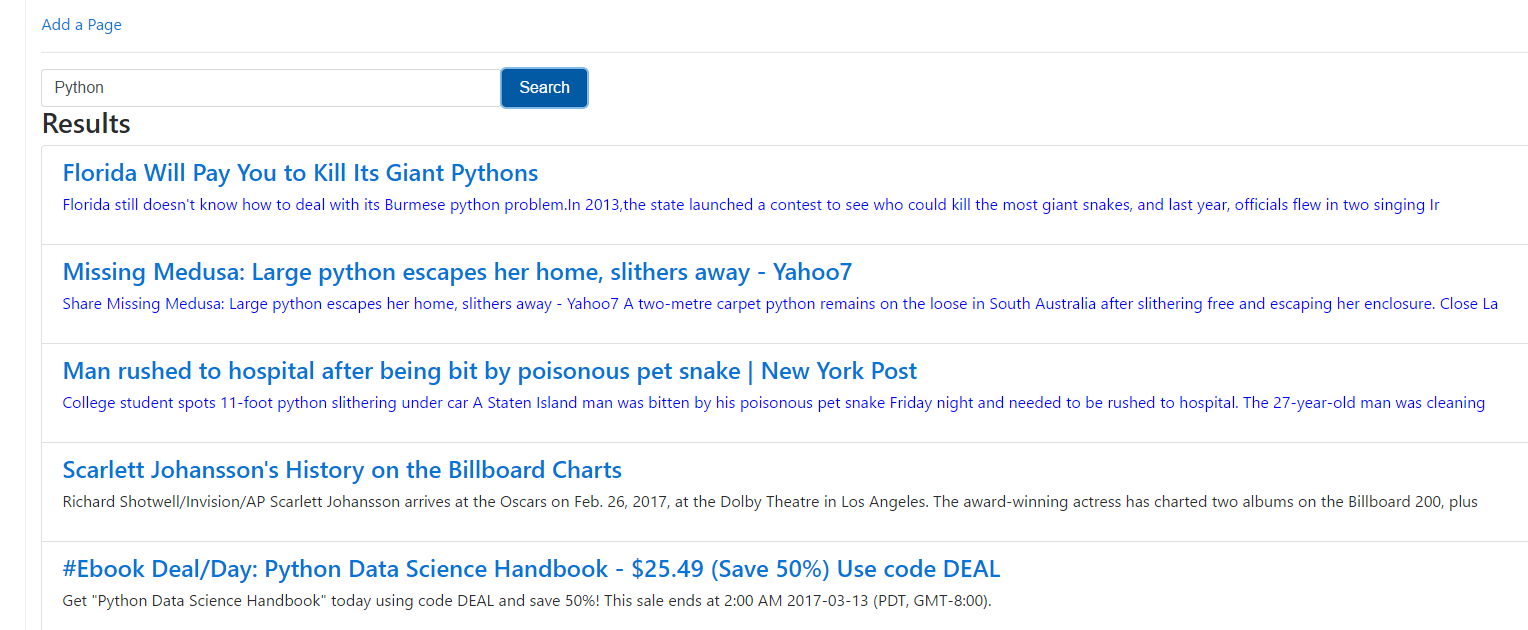Viewport: 1528px width, 630px height.
Task: Click the Results heading
Action: click(86, 124)
